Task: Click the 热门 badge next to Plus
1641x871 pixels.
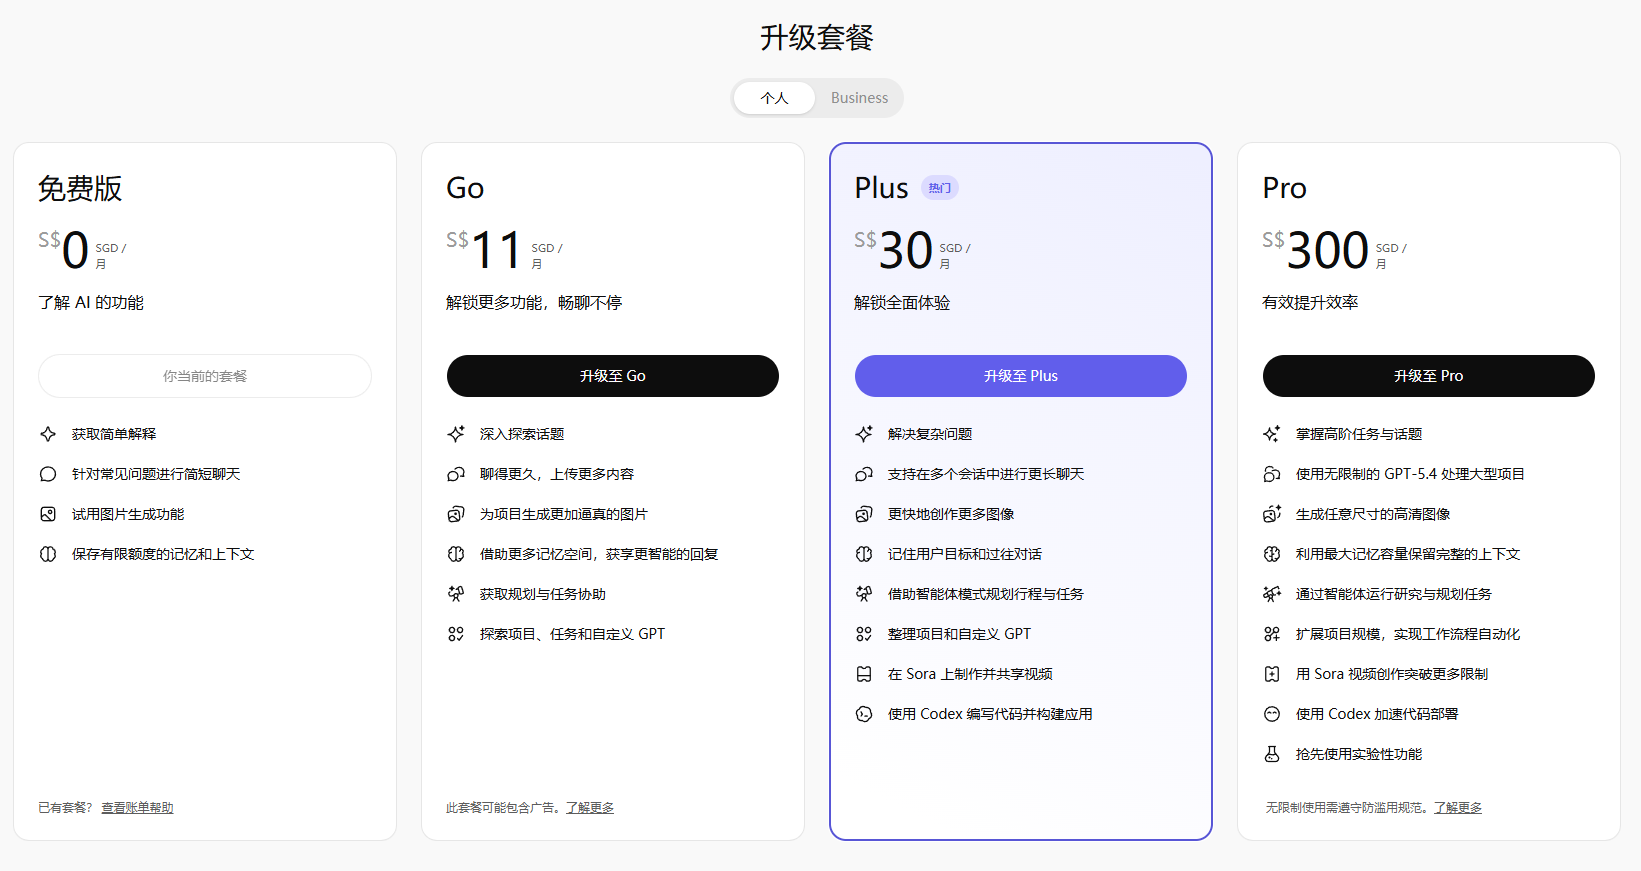Action: tap(940, 188)
